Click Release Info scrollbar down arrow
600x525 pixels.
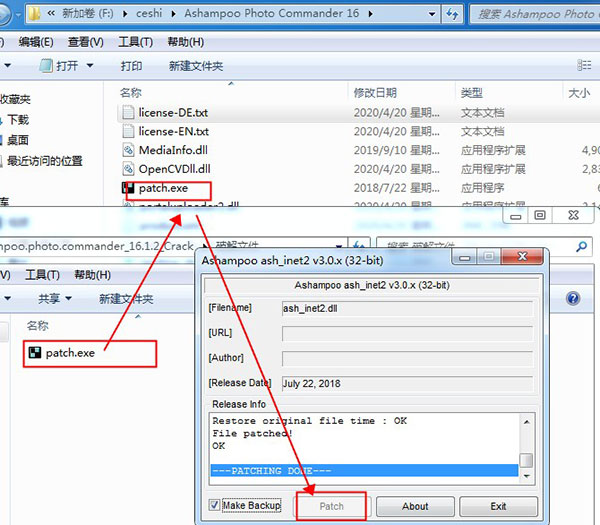527,476
